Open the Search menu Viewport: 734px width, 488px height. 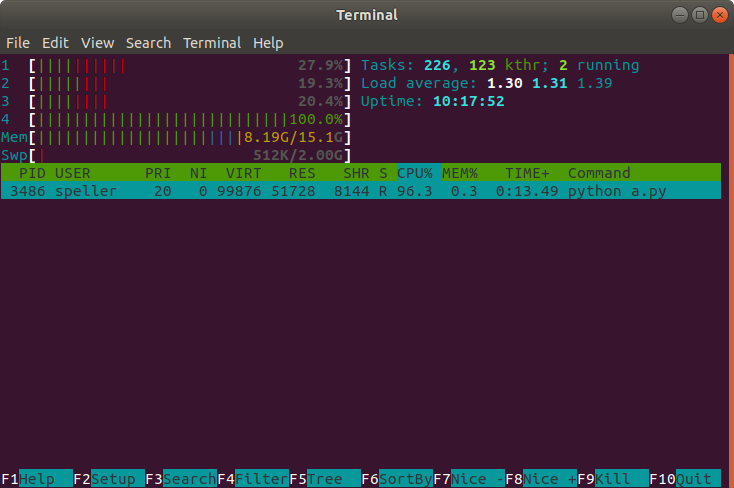pyautogui.click(x=148, y=43)
